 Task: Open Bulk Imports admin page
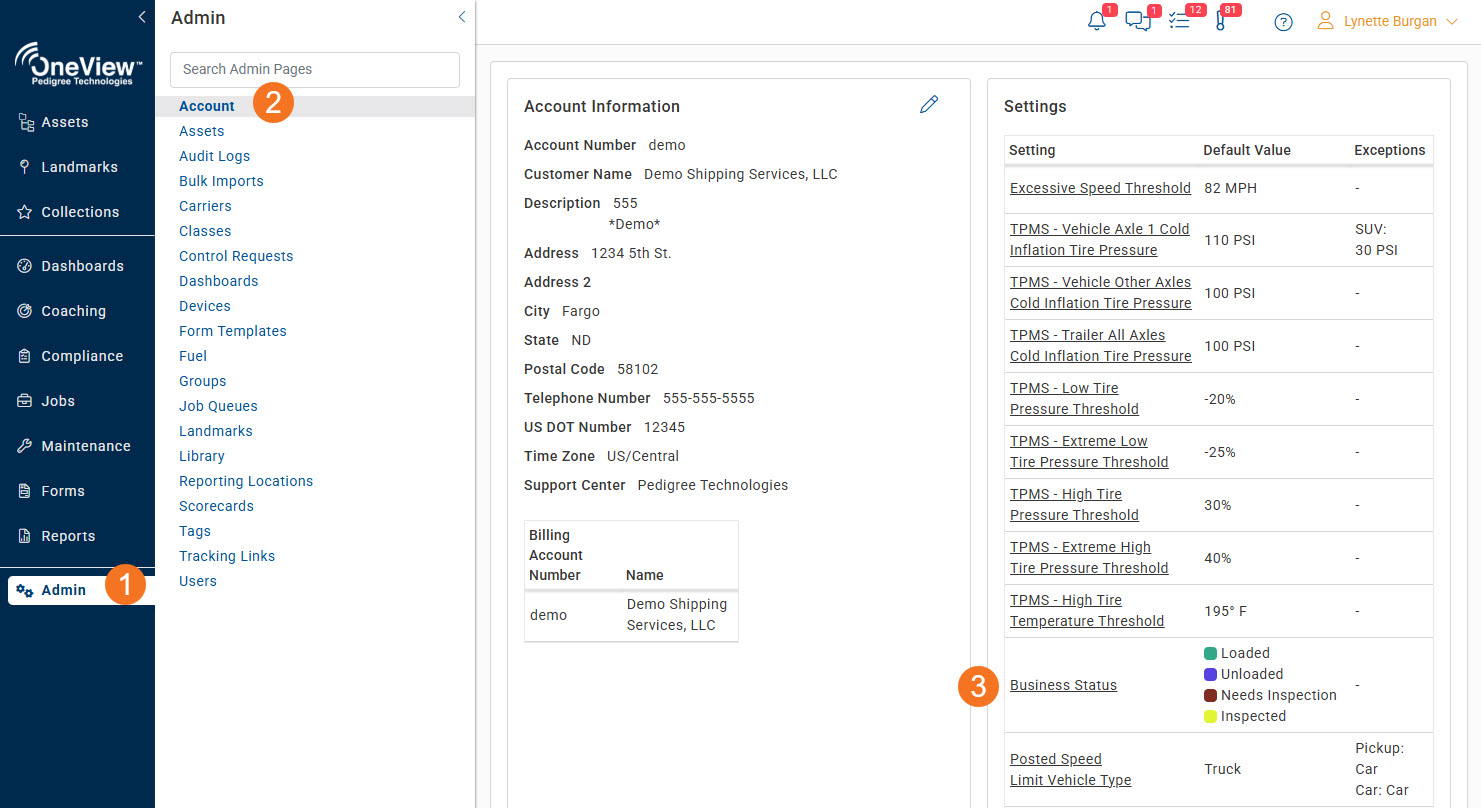click(221, 181)
